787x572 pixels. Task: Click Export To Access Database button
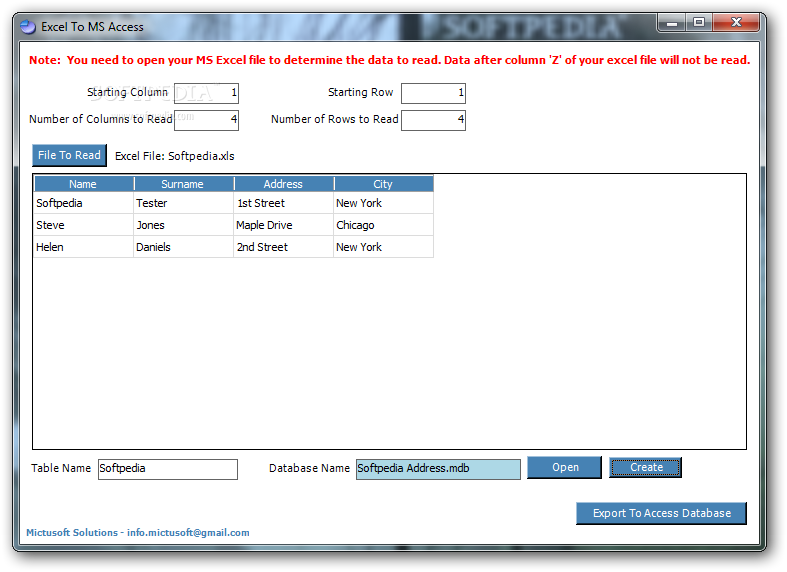tap(662, 513)
